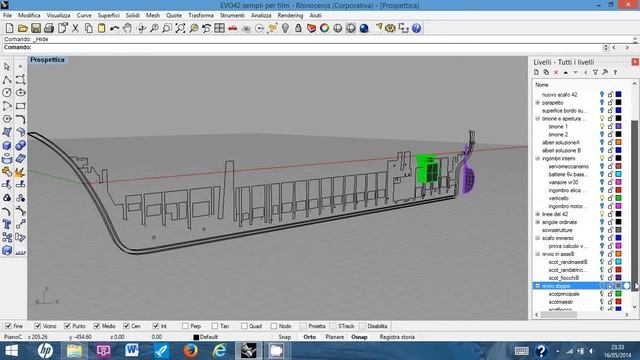Open the Superfici menu
640x360 pixels.
click(x=109, y=15)
